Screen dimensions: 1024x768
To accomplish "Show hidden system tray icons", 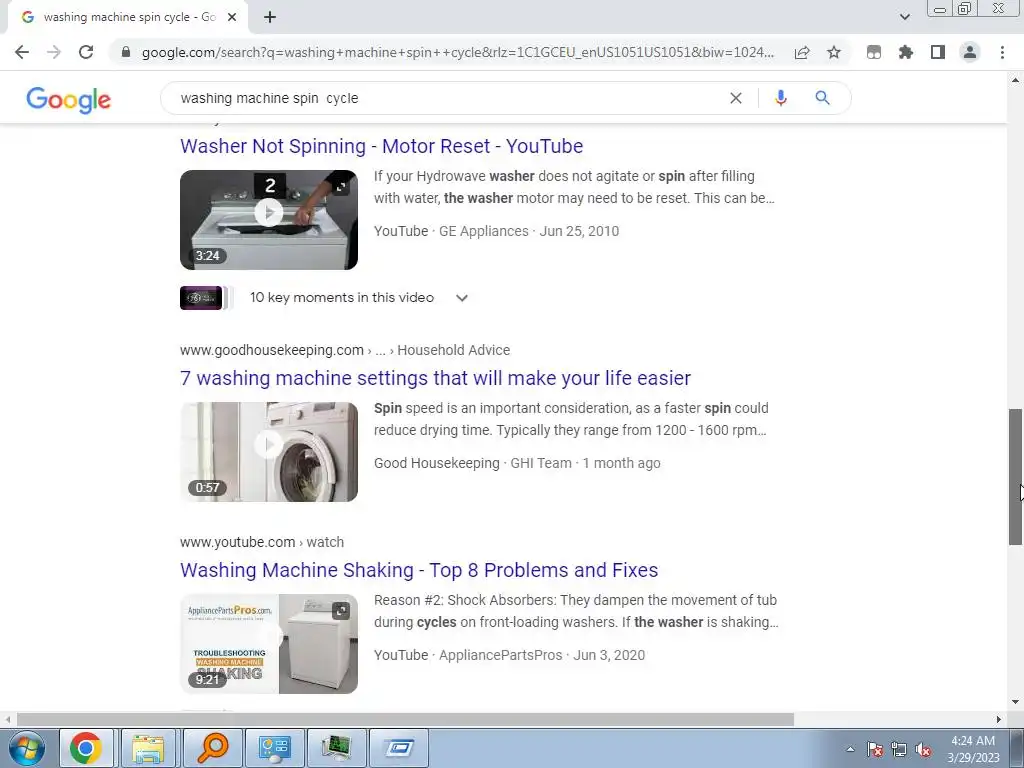I will (x=850, y=749).
